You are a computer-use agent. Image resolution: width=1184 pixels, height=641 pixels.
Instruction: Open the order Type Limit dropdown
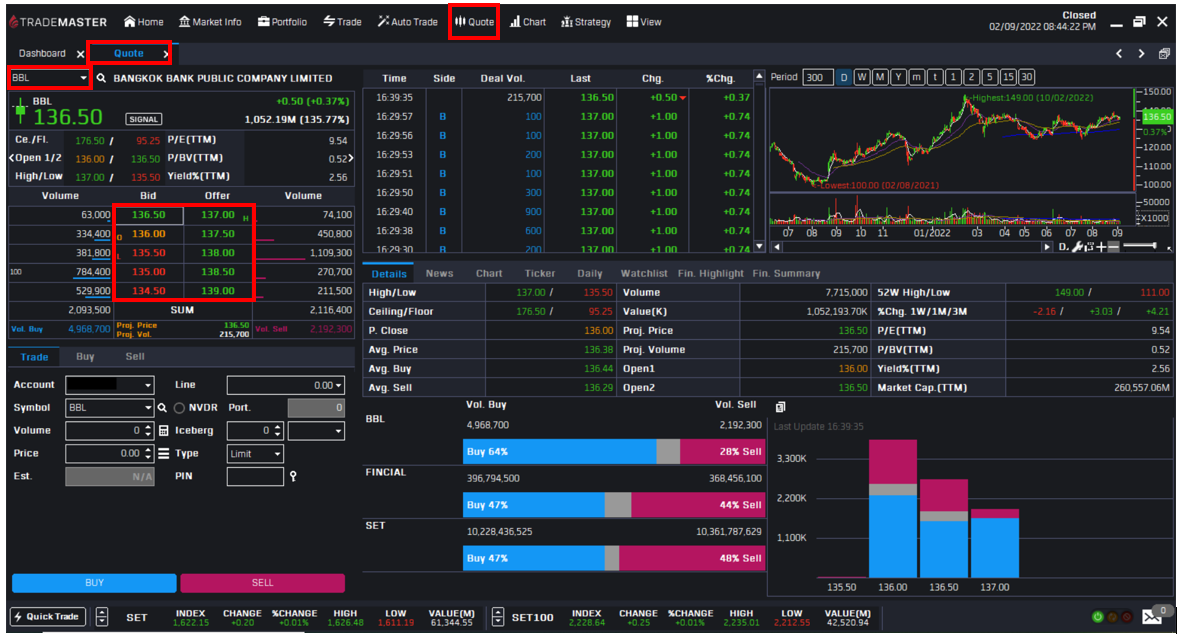tap(255, 454)
